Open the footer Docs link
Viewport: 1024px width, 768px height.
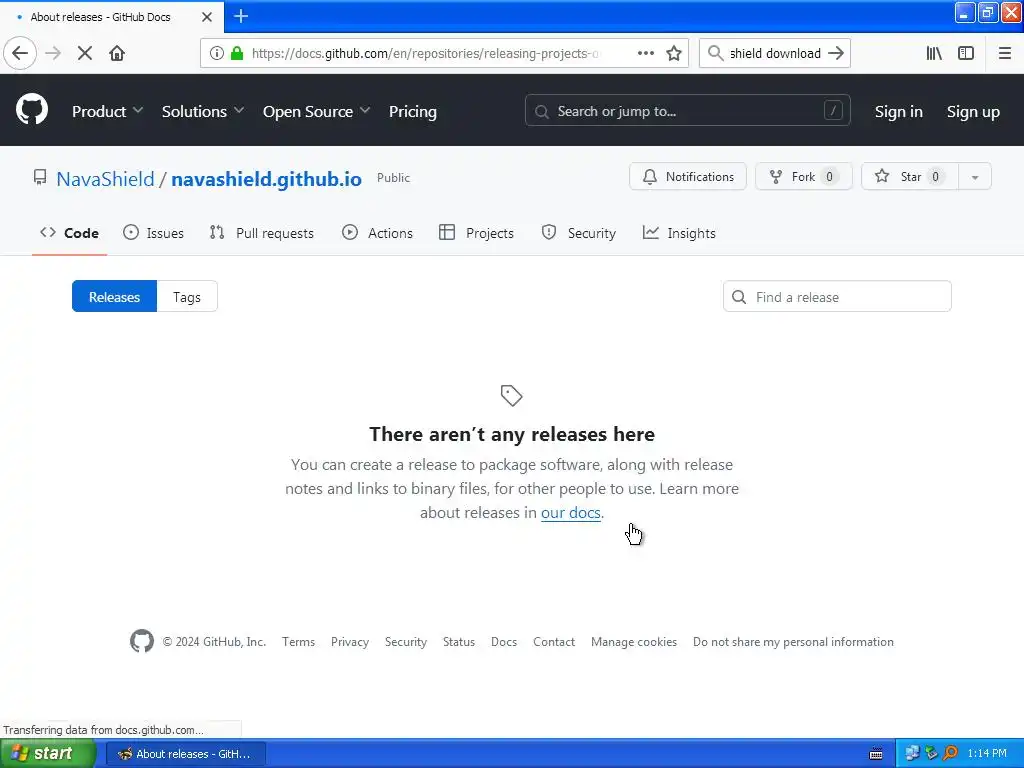point(504,642)
